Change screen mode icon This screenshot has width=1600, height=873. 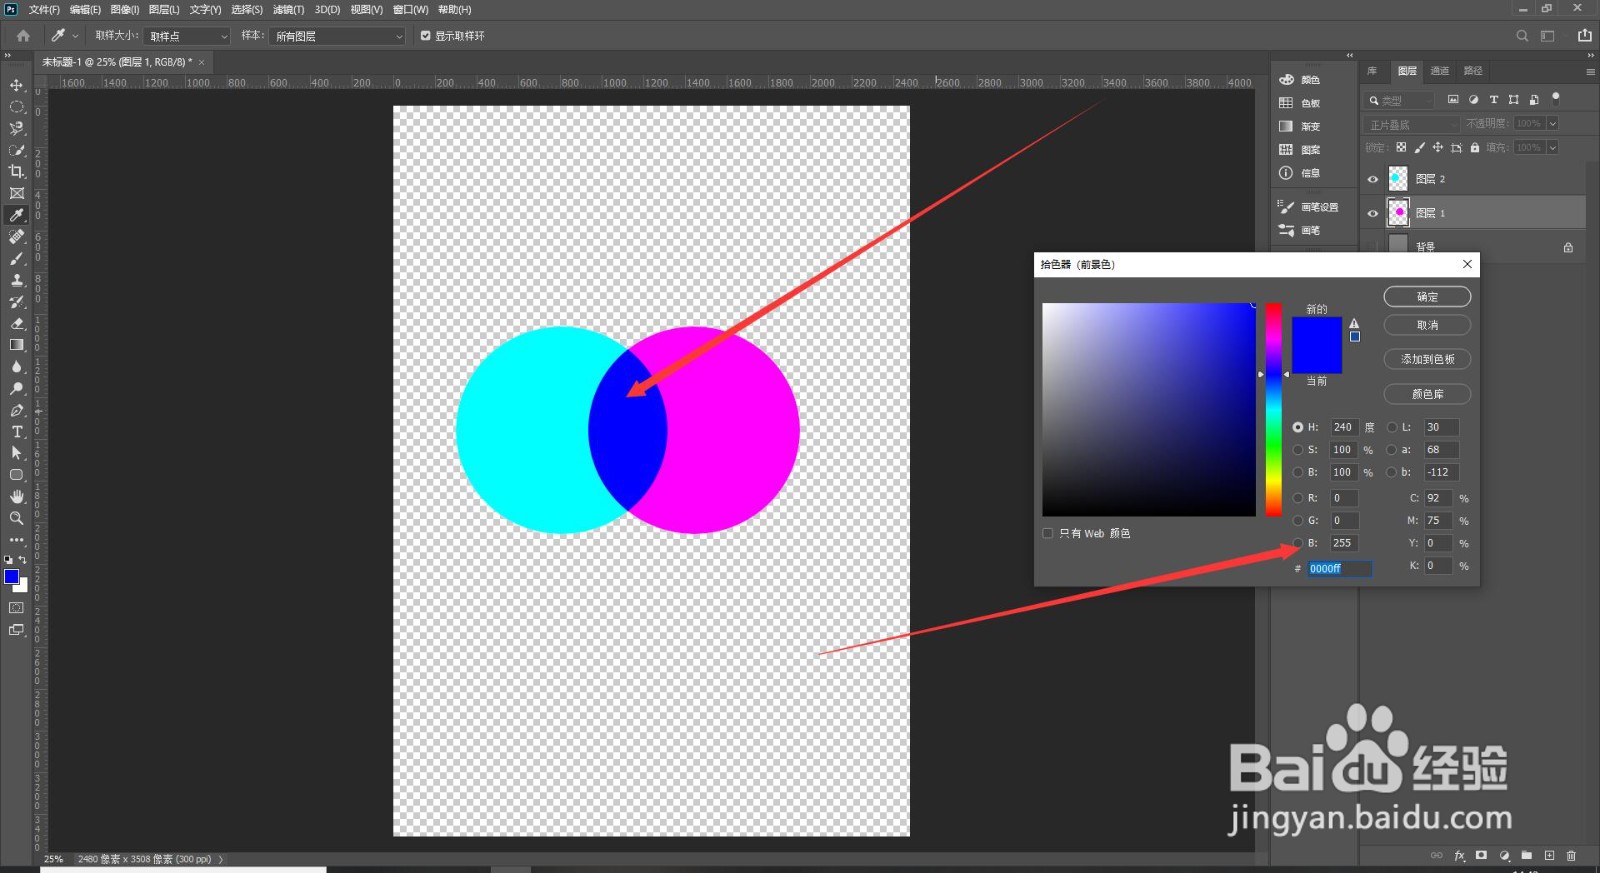[16, 630]
